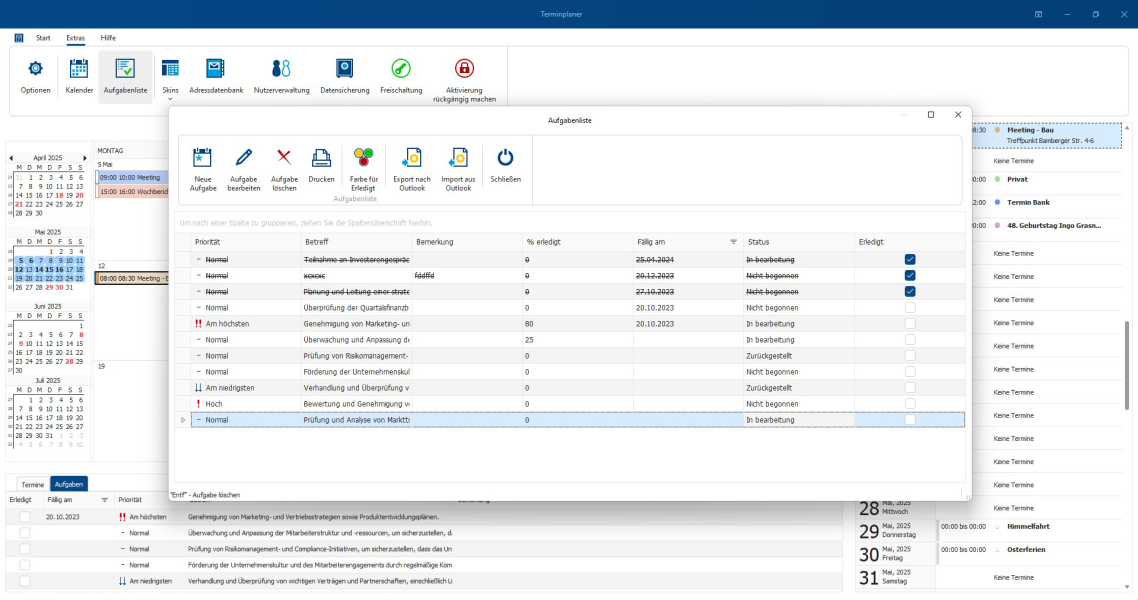Open Aufgabe bearbeiten in the toolbar
1138x600 pixels.
pos(244,157)
